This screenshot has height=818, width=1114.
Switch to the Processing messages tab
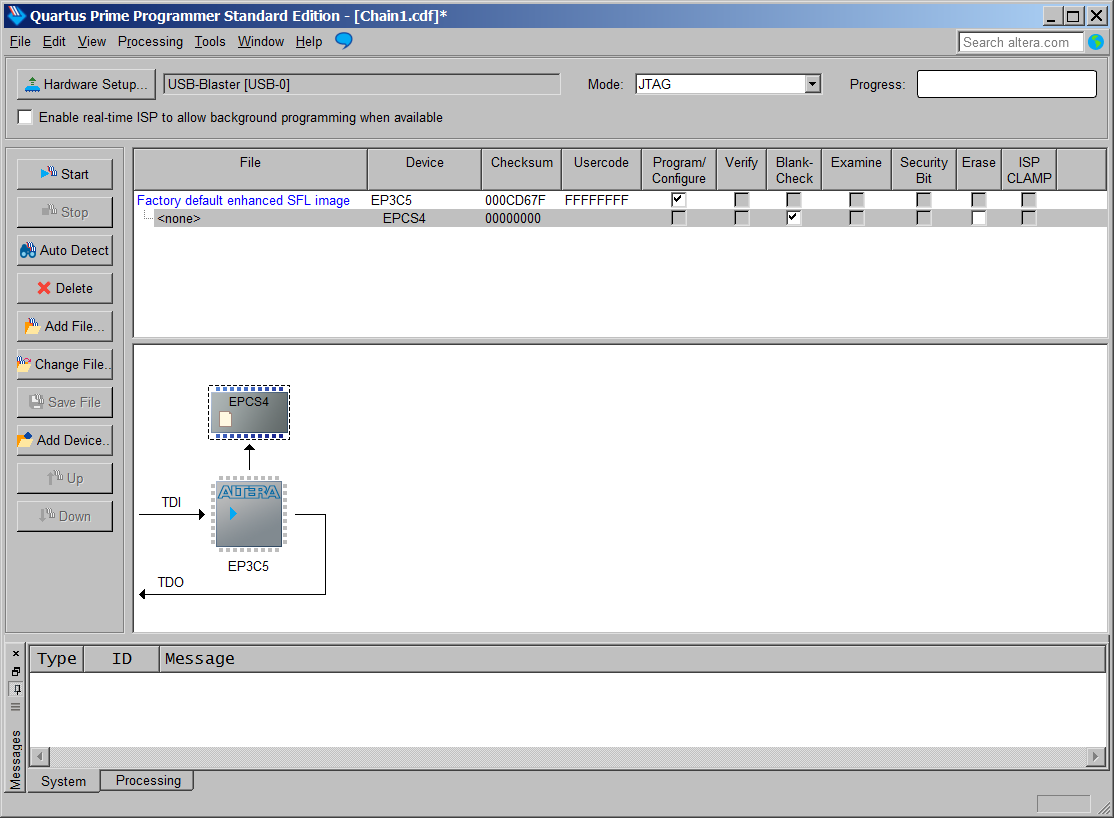click(x=148, y=780)
